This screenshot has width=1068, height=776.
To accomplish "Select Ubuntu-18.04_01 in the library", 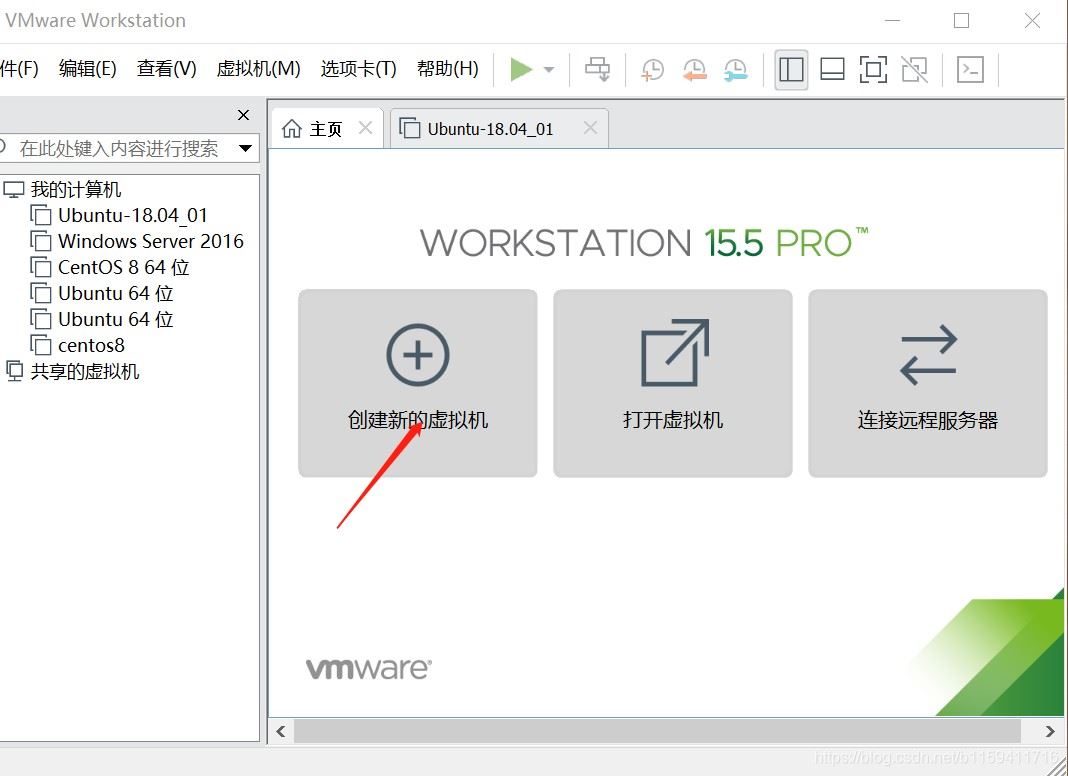I will [133, 215].
